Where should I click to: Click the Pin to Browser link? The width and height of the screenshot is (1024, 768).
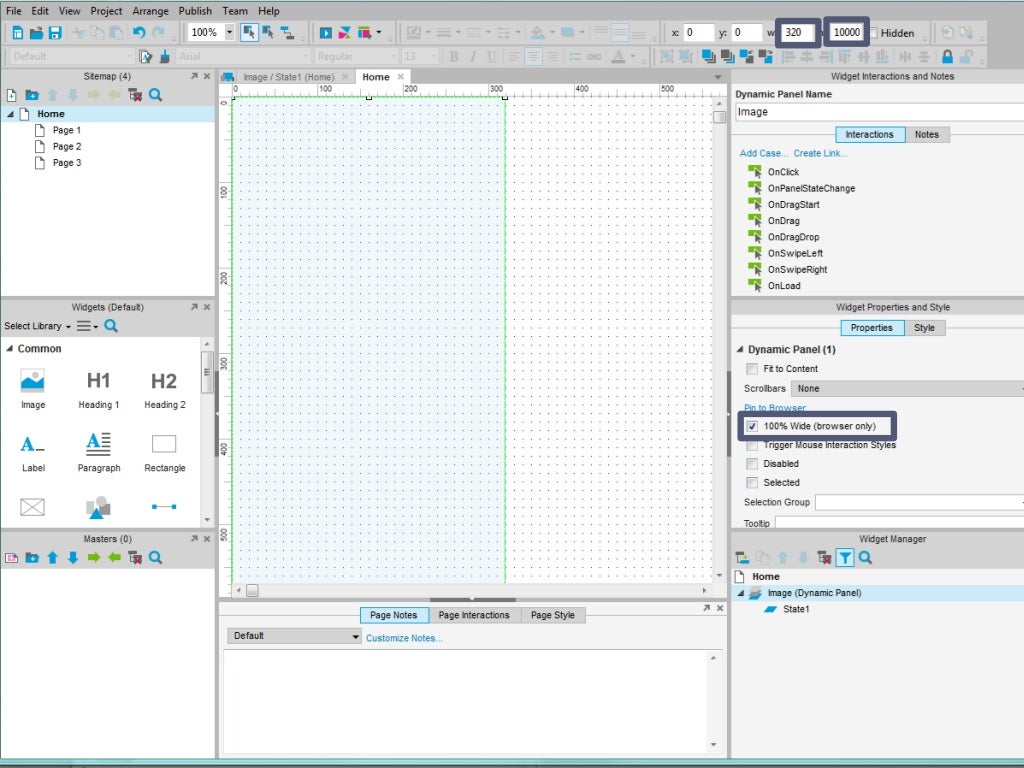tap(775, 408)
